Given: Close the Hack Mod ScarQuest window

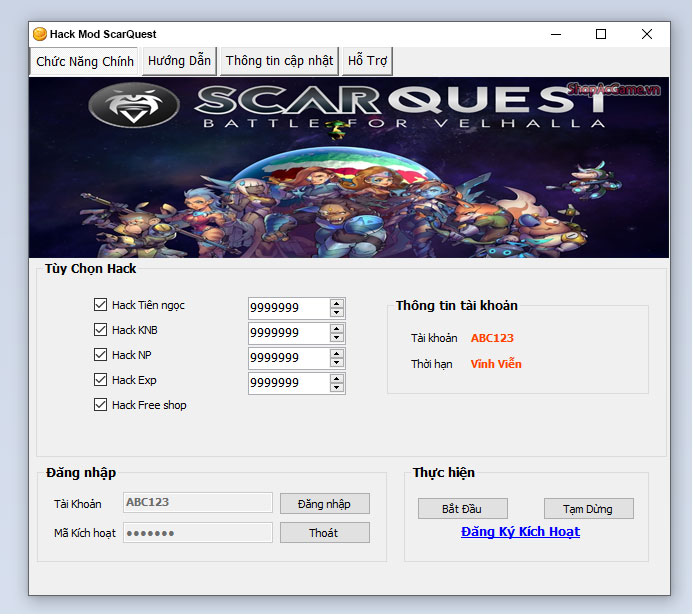Looking at the screenshot, I should tap(647, 34).
